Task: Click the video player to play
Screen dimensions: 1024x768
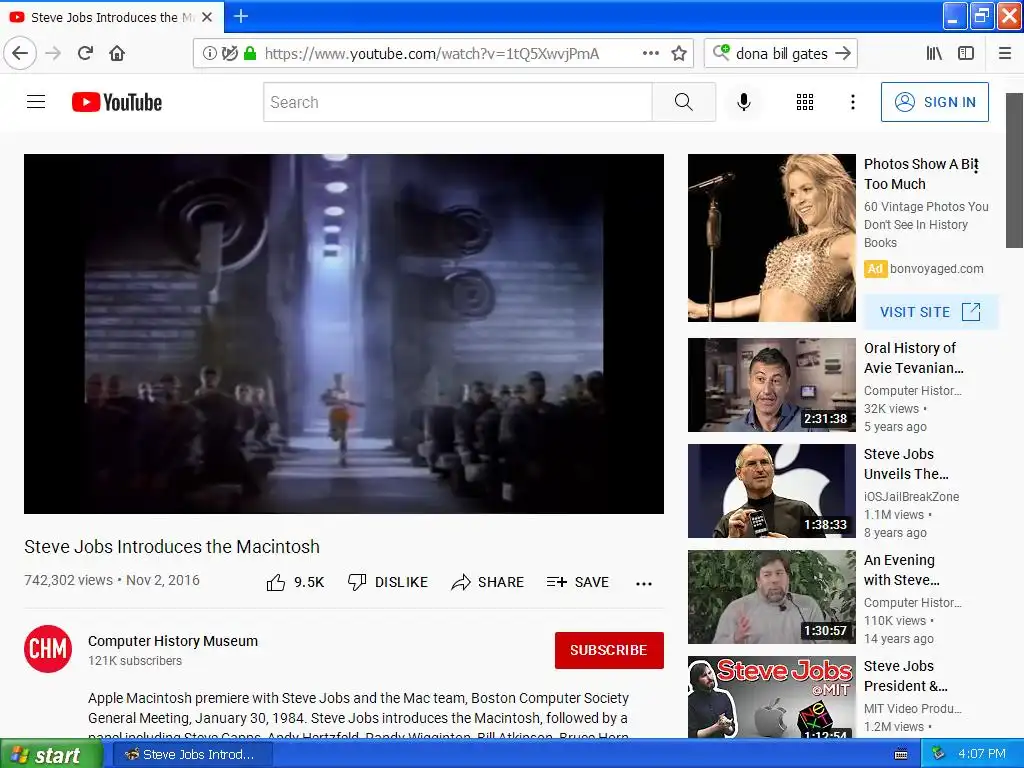Action: click(344, 334)
